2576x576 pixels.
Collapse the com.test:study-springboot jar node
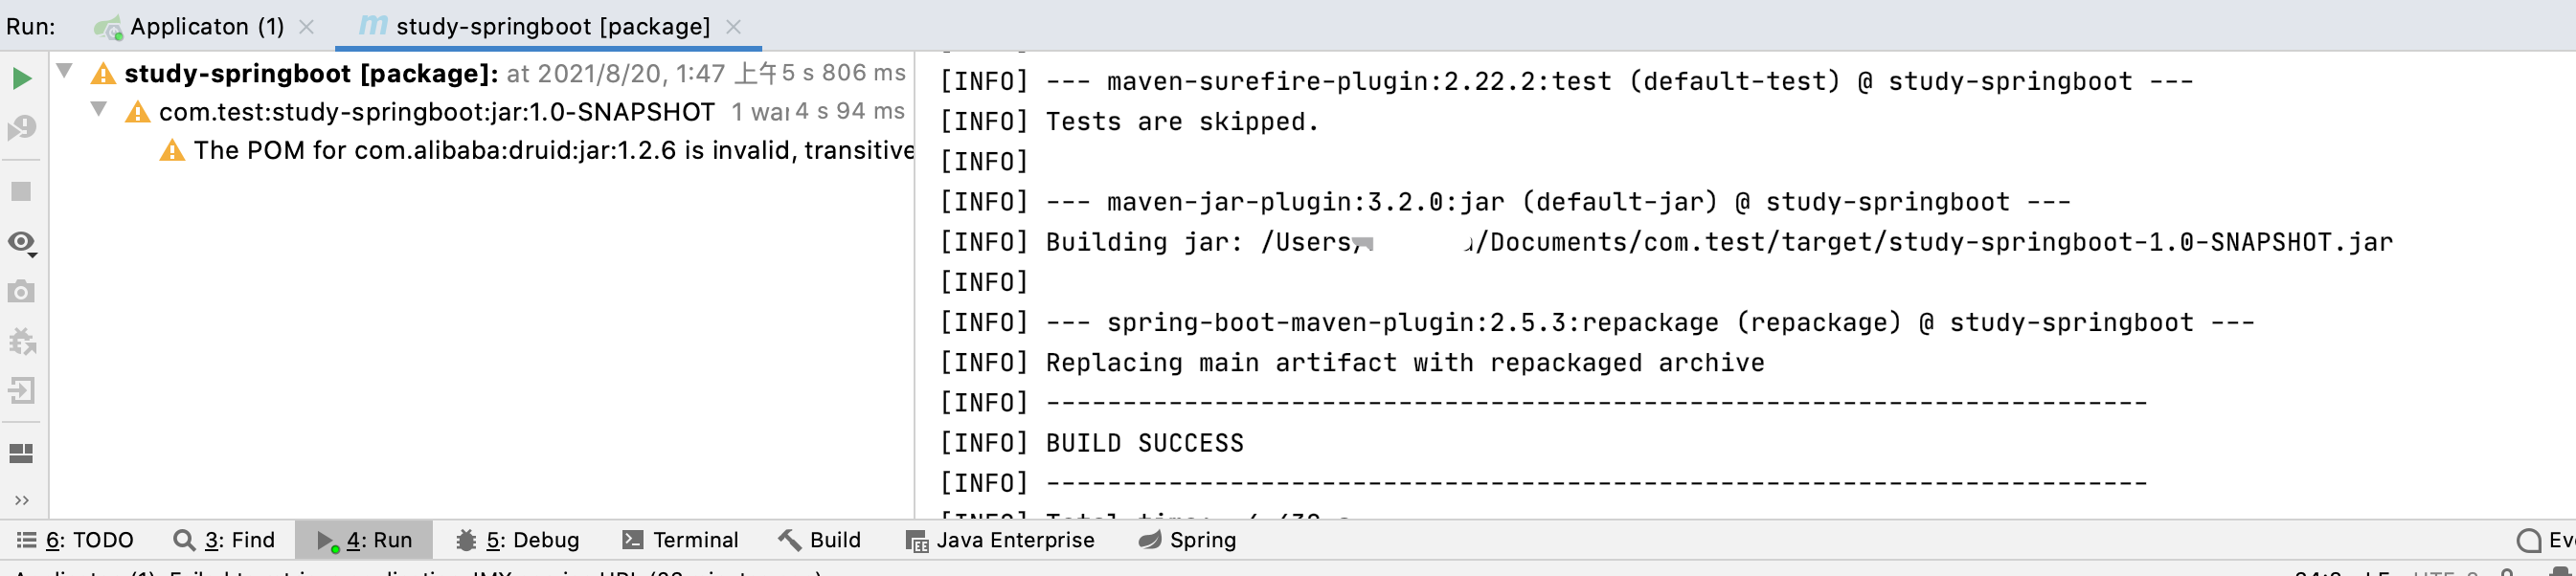(x=99, y=109)
